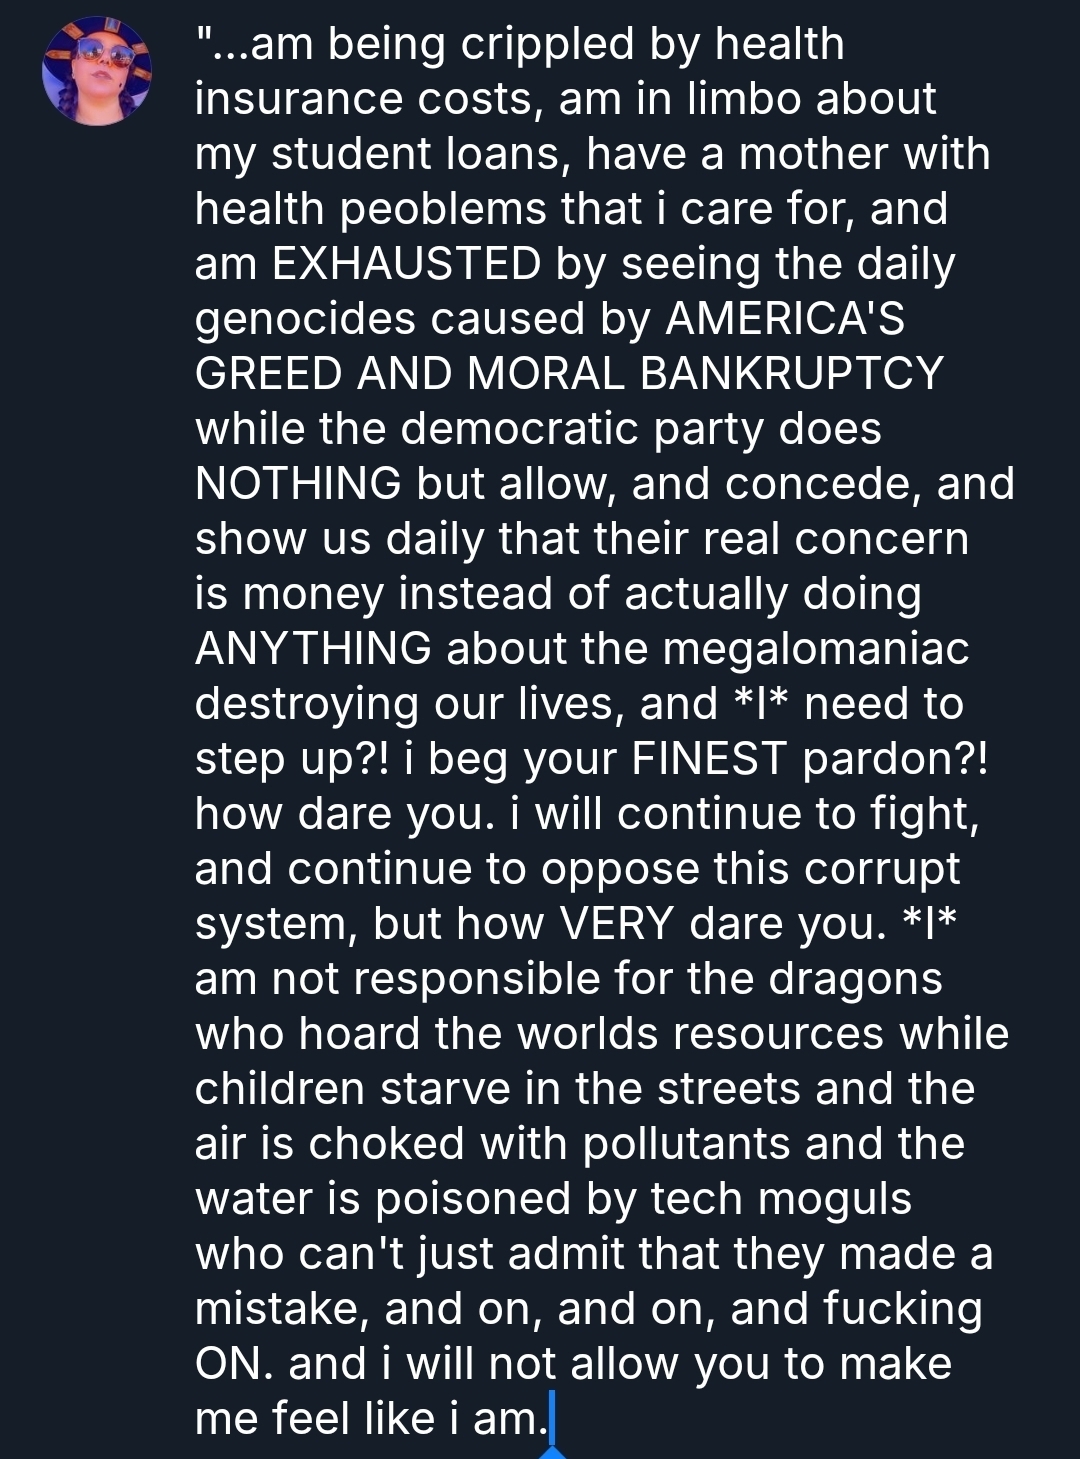Place cursor on the word "genocides"
Screen dimensions: 1080x1459
pyautogui.click(x=305, y=319)
